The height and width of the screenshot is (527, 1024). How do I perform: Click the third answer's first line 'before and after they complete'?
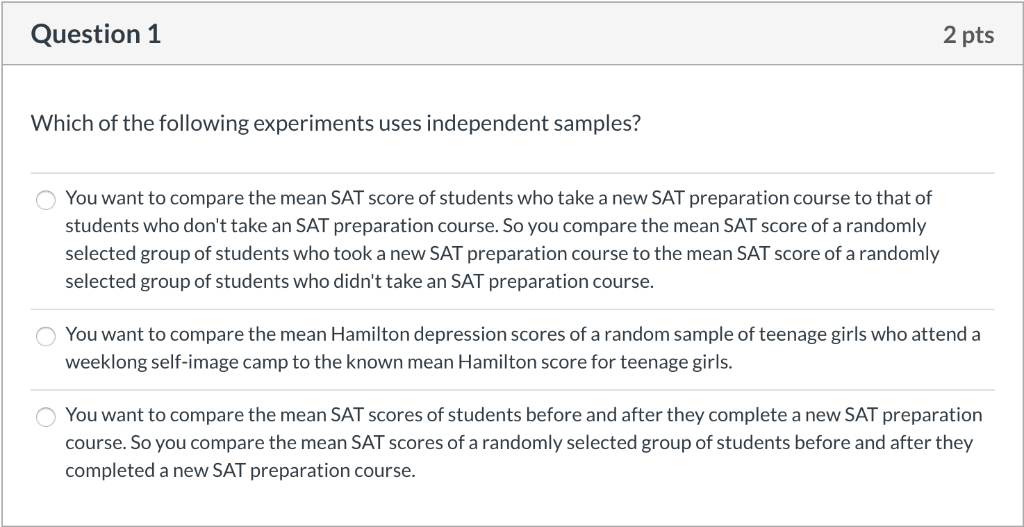click(x=523, y=415)
